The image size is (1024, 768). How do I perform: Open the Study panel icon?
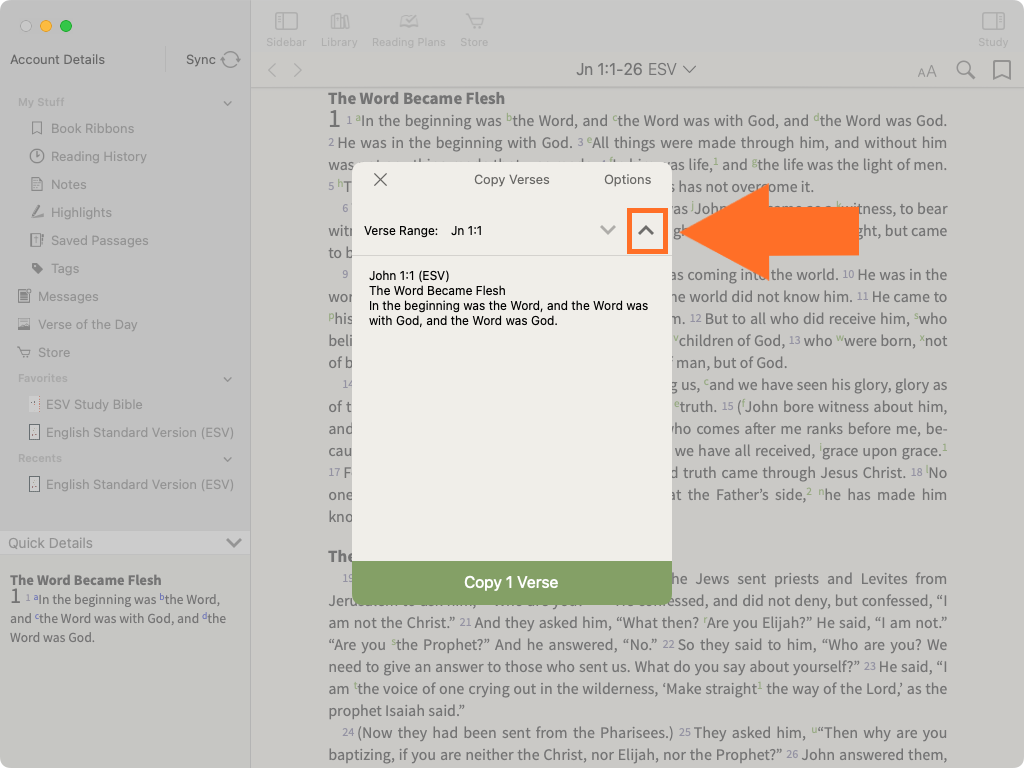(x=992, y=28)
